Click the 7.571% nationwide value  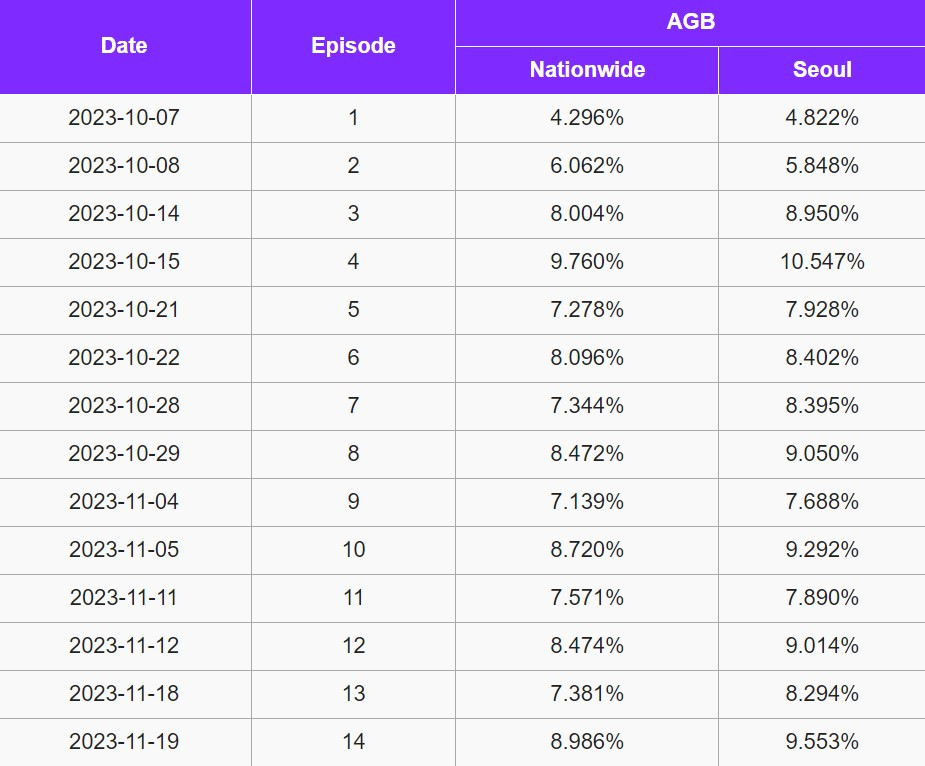(587, 598)
